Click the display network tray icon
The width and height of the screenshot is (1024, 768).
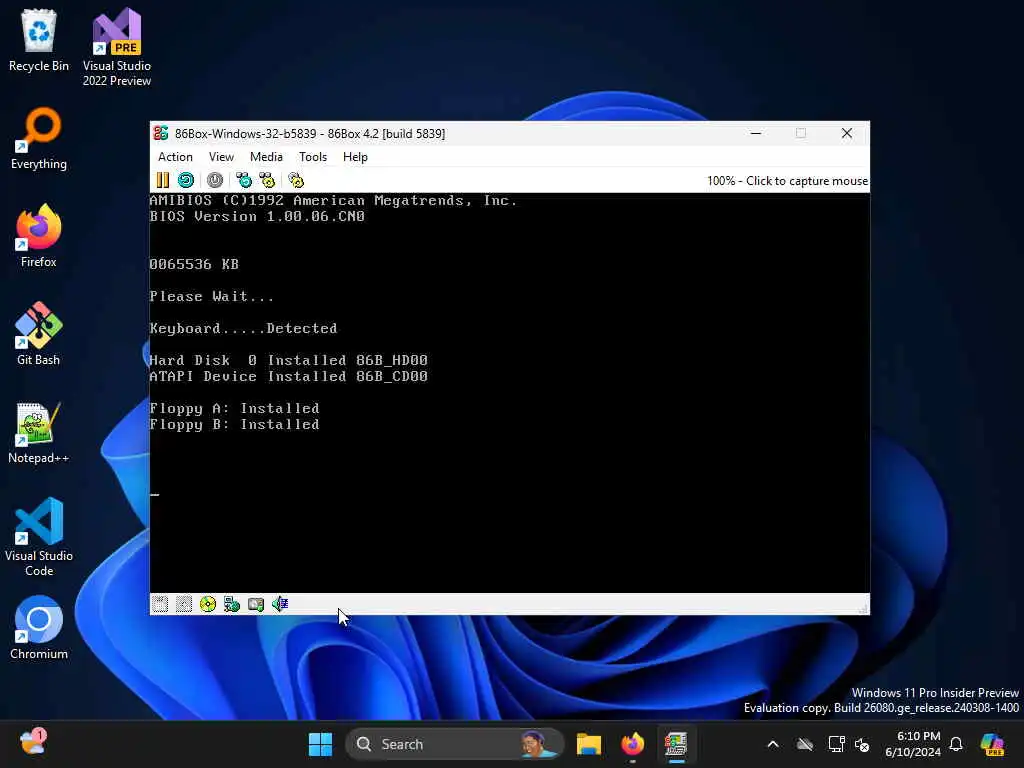point(836,744)
